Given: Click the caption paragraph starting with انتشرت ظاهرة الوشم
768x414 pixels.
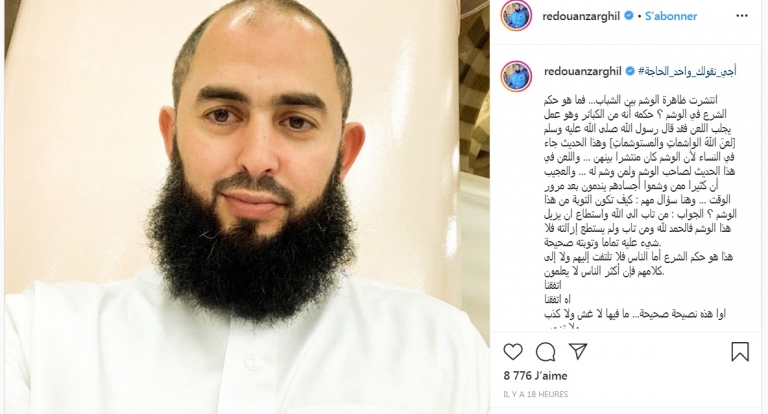Looking at the screenshot, I should tap(640, 171).
